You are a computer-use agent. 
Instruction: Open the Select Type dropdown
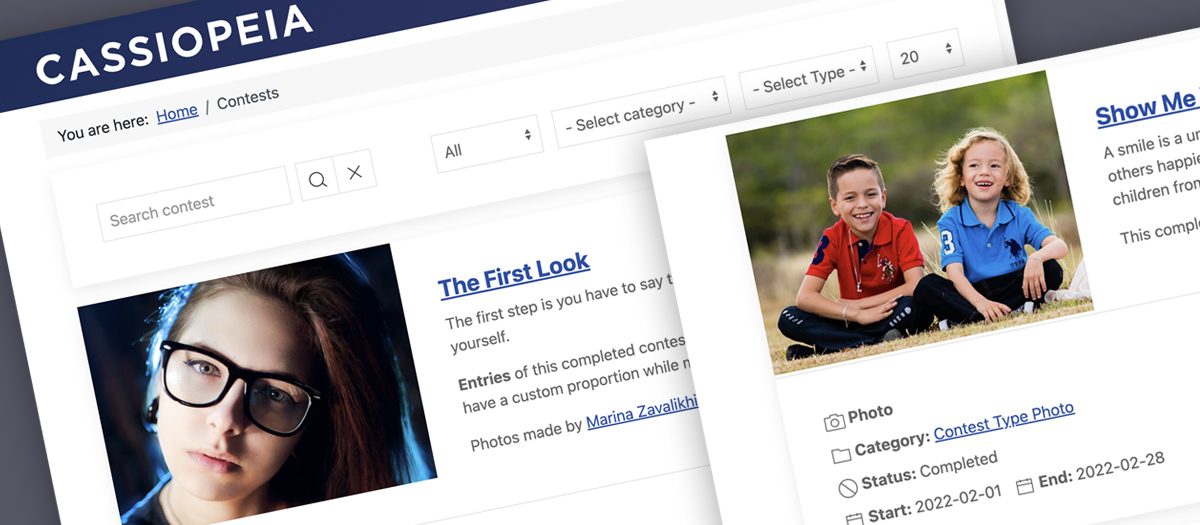coord(808,78)
